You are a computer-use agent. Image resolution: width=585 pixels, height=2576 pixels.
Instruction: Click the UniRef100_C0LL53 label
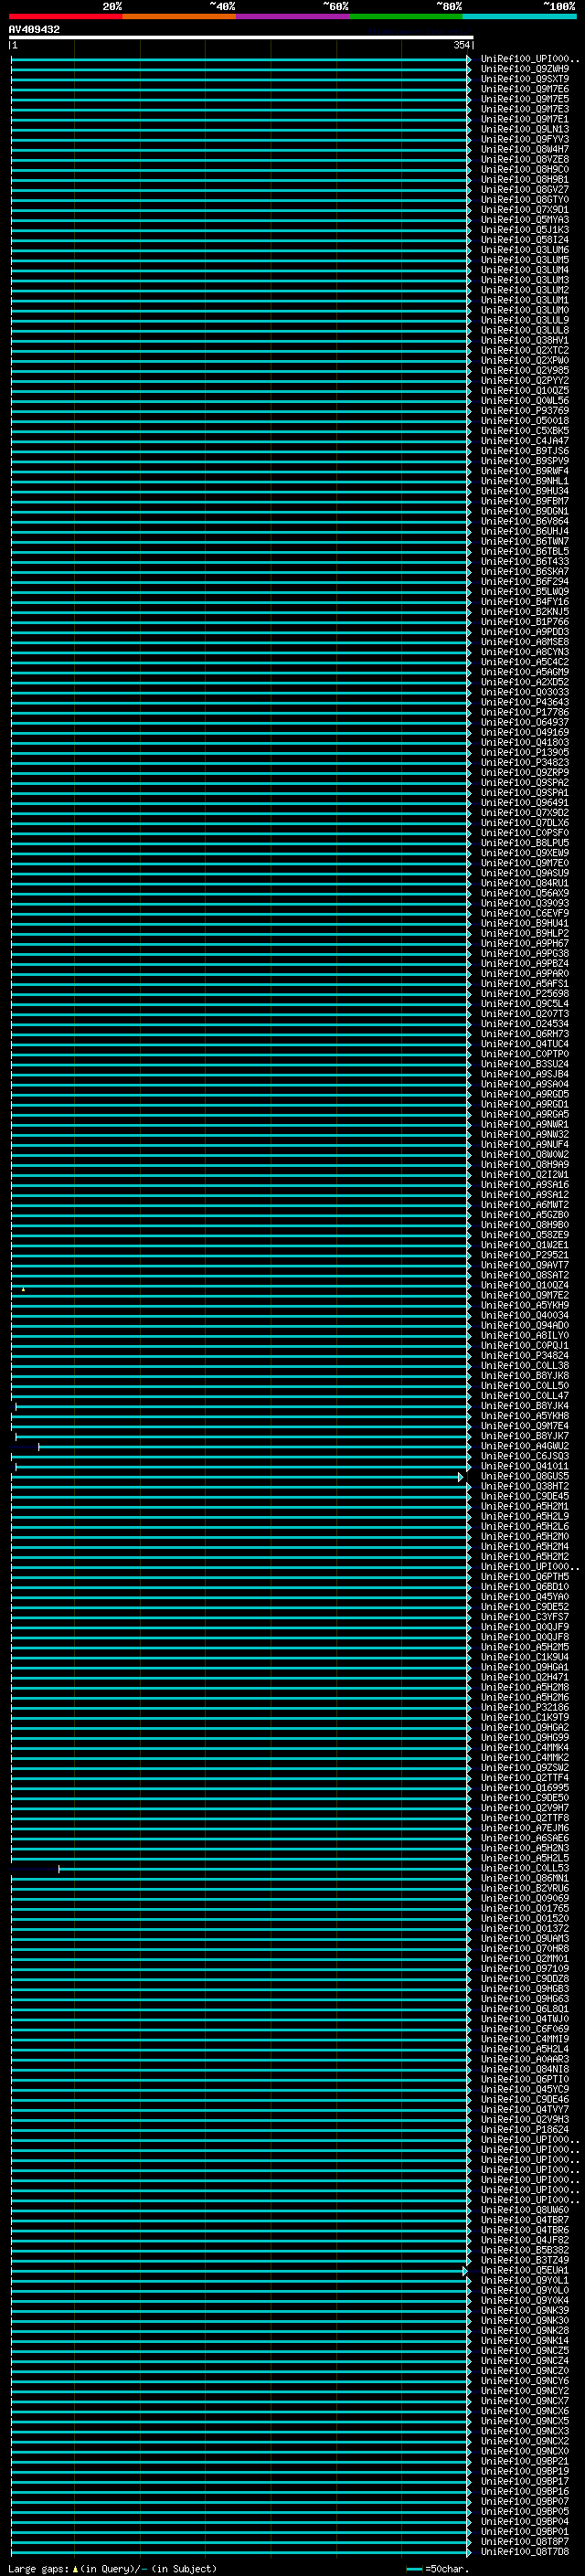click(x=524, y=1868)
